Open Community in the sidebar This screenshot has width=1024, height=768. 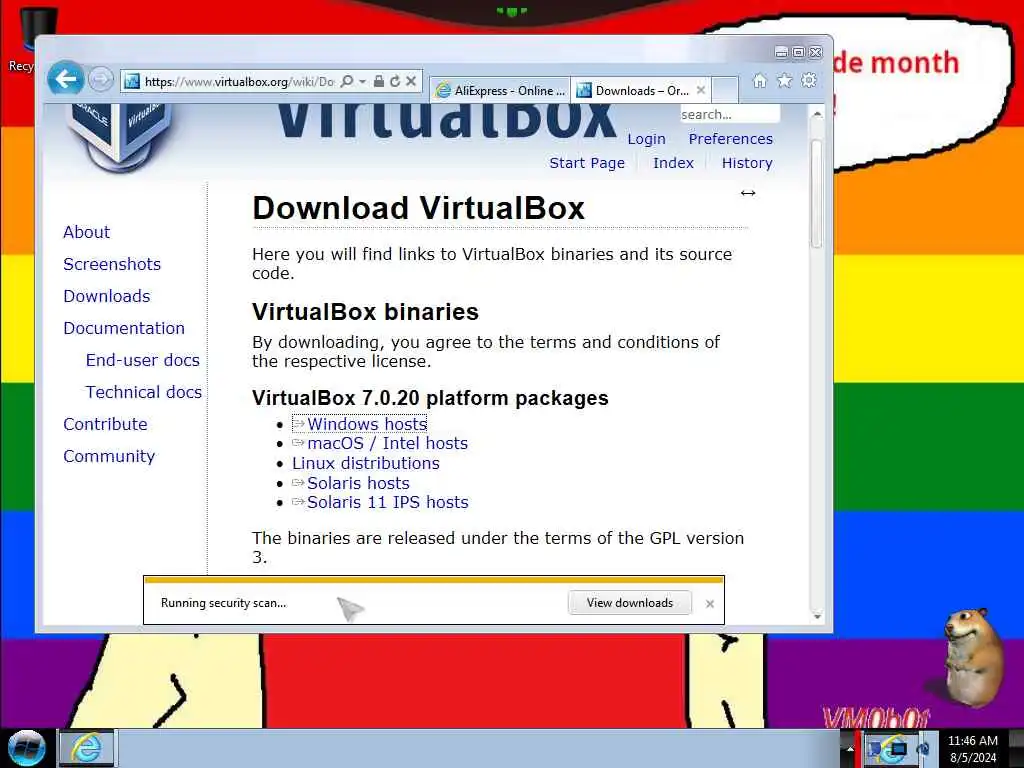[x=109, y=456]
